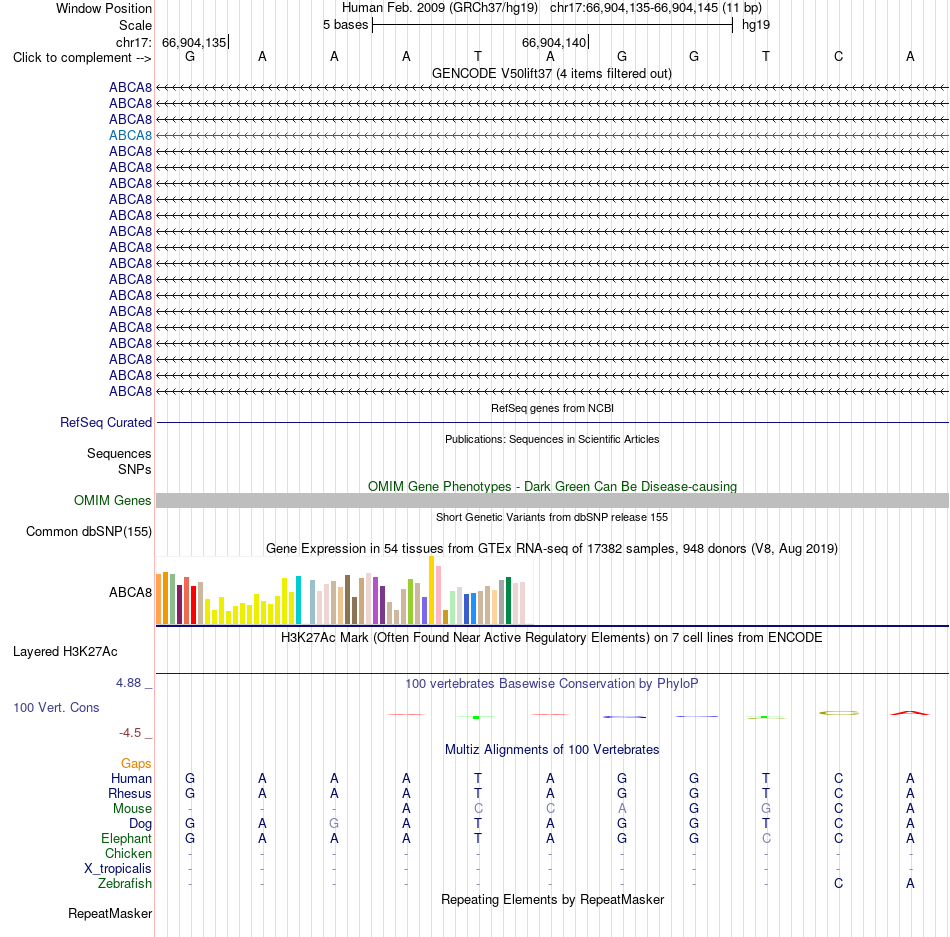Image resolution: width=950 pixels, height=937 pixels.
Task: Open "100 vertebrates Basewise Conservation by PhyloP"
Action: click(x=552, y=684)
